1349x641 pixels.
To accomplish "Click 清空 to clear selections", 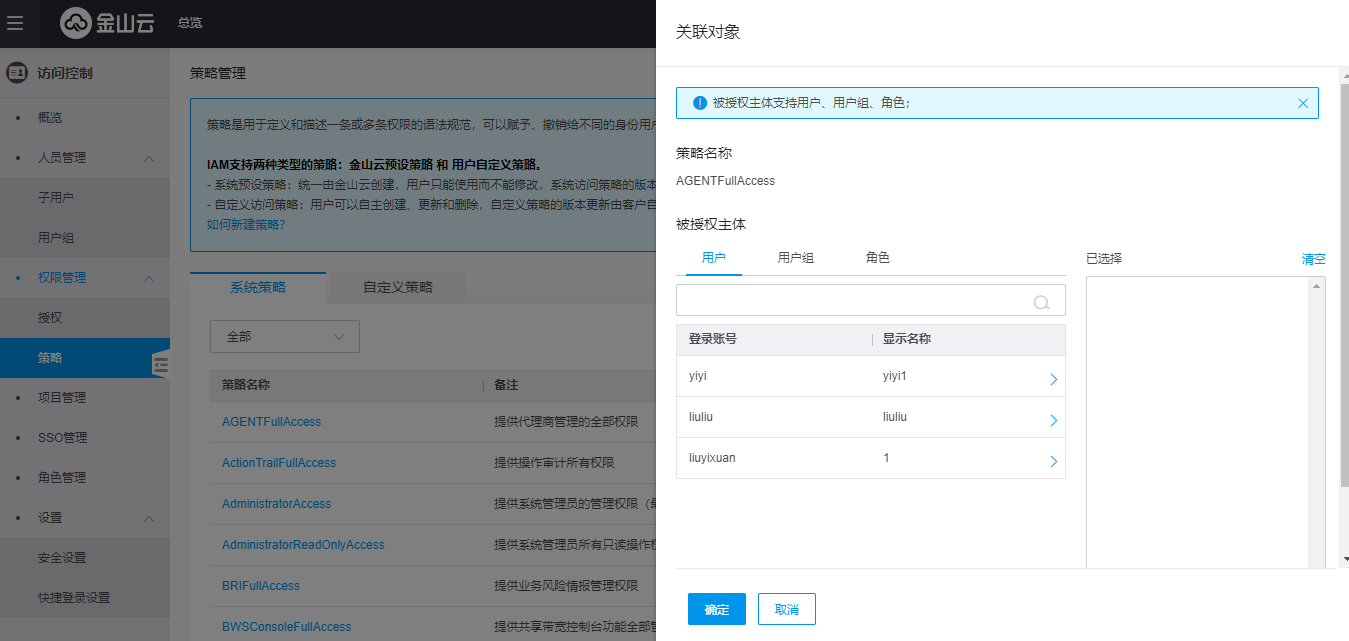I will (x=1313, y=258).
